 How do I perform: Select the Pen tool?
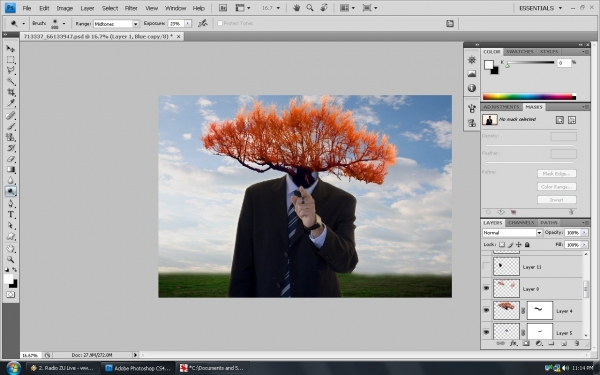[x=10, y=203]
